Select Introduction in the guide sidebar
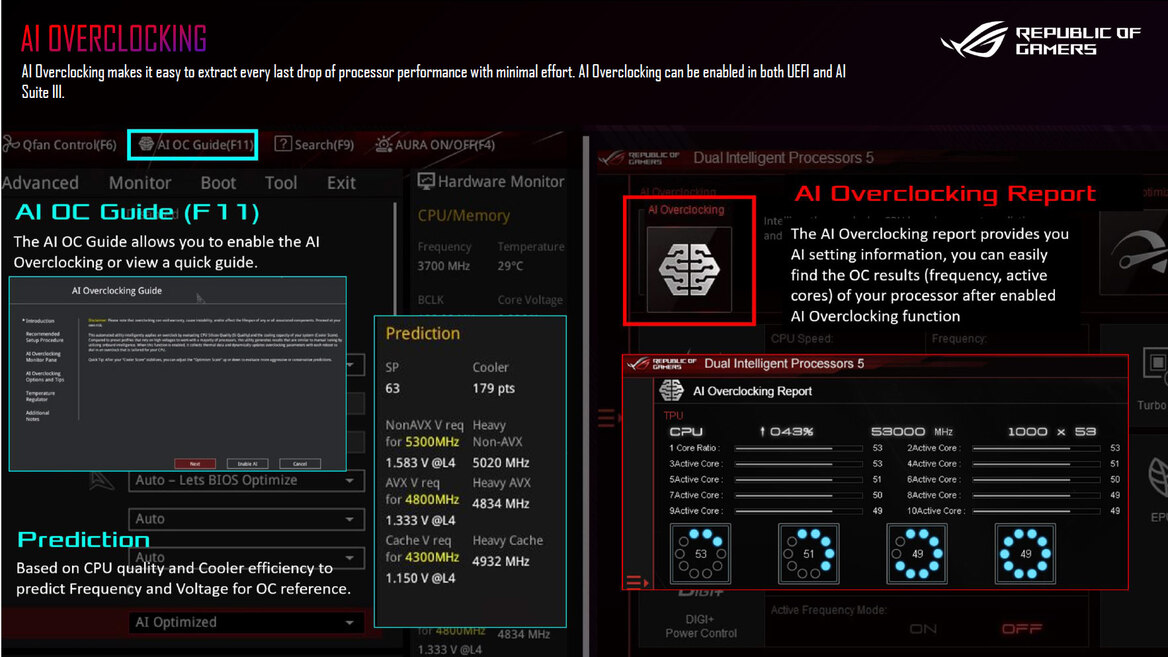Screen dimensions: 1168x657 pyautogui.click(x=39, y=320)
